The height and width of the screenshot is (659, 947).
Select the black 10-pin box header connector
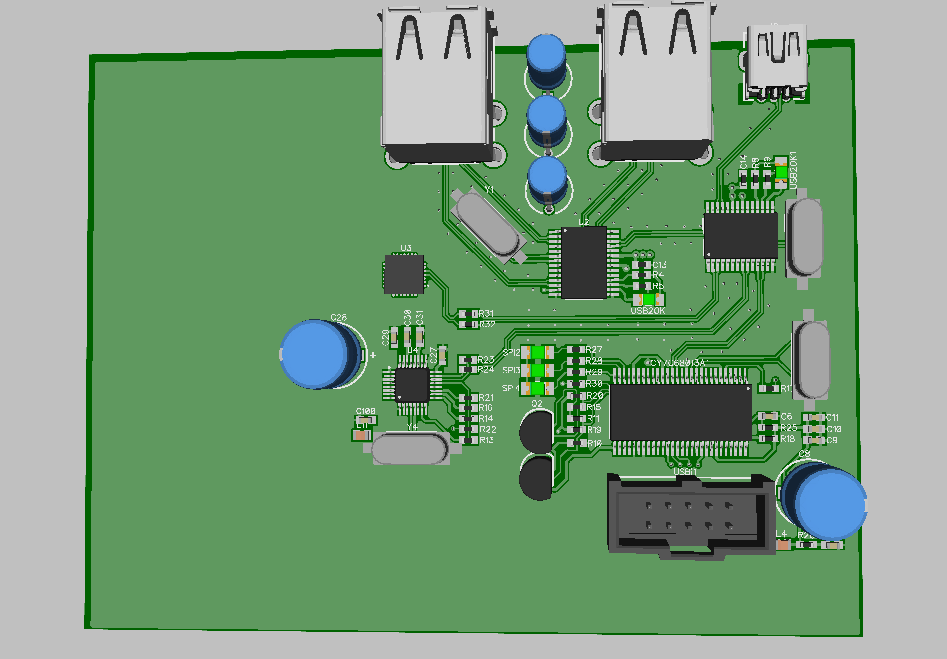(x=690, y=513)
